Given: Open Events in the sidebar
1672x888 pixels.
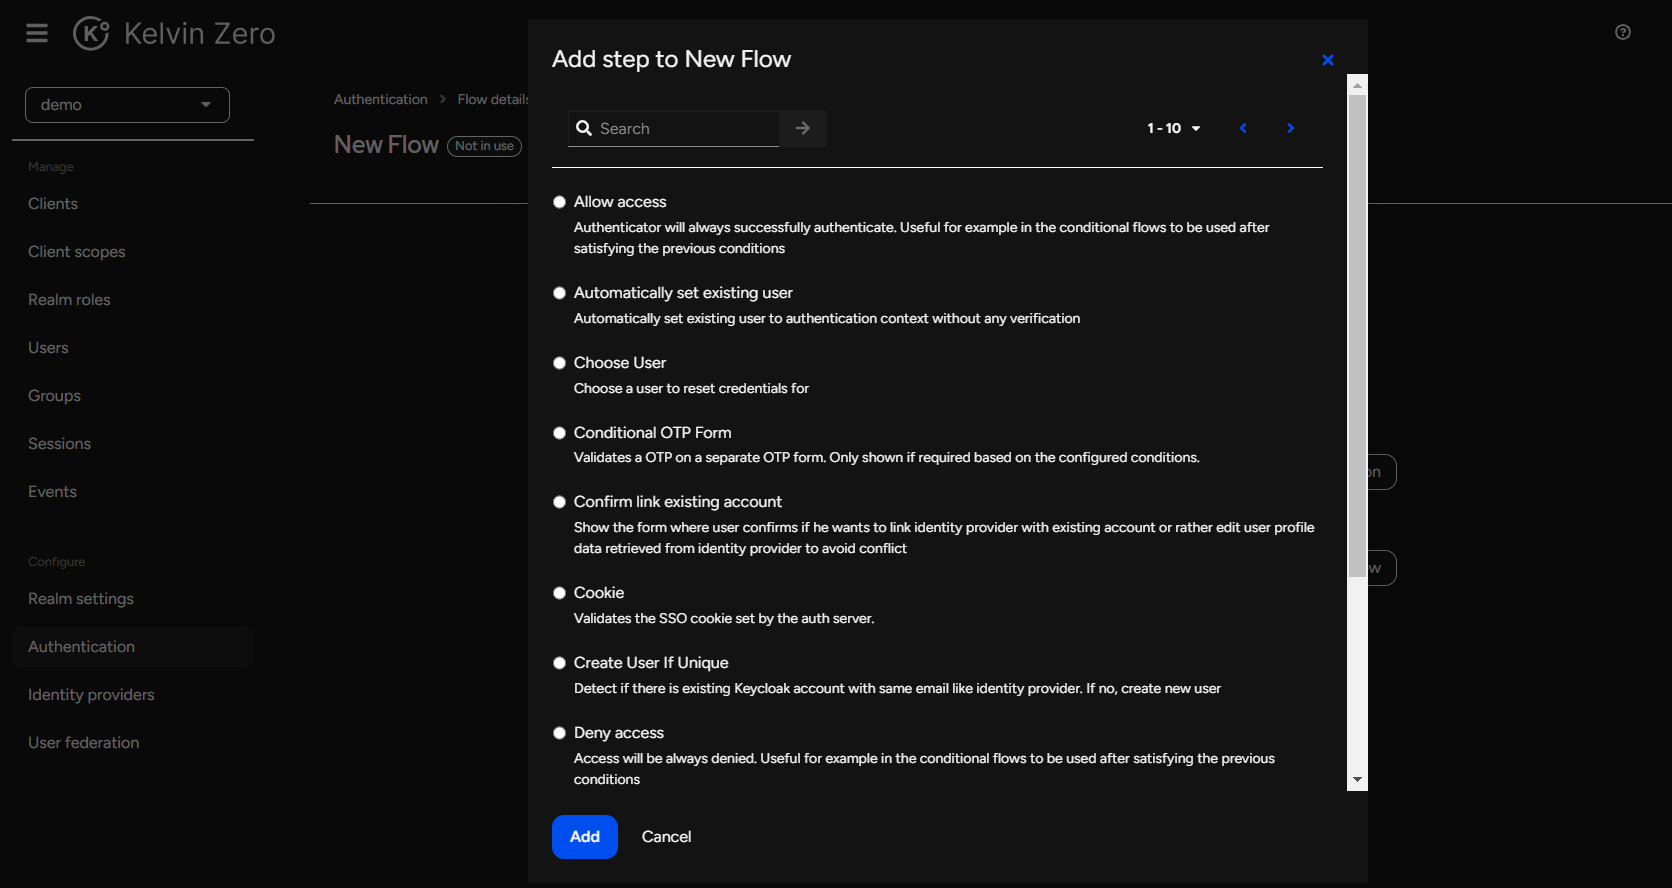Looking at the screenshot, I should tap(52, 492).
